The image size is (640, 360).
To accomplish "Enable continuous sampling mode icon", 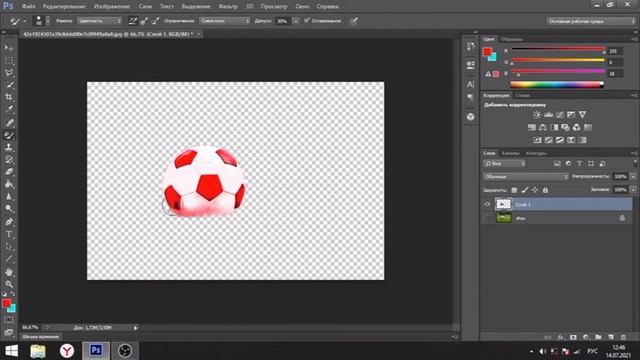I will click(x=132, y=21).
